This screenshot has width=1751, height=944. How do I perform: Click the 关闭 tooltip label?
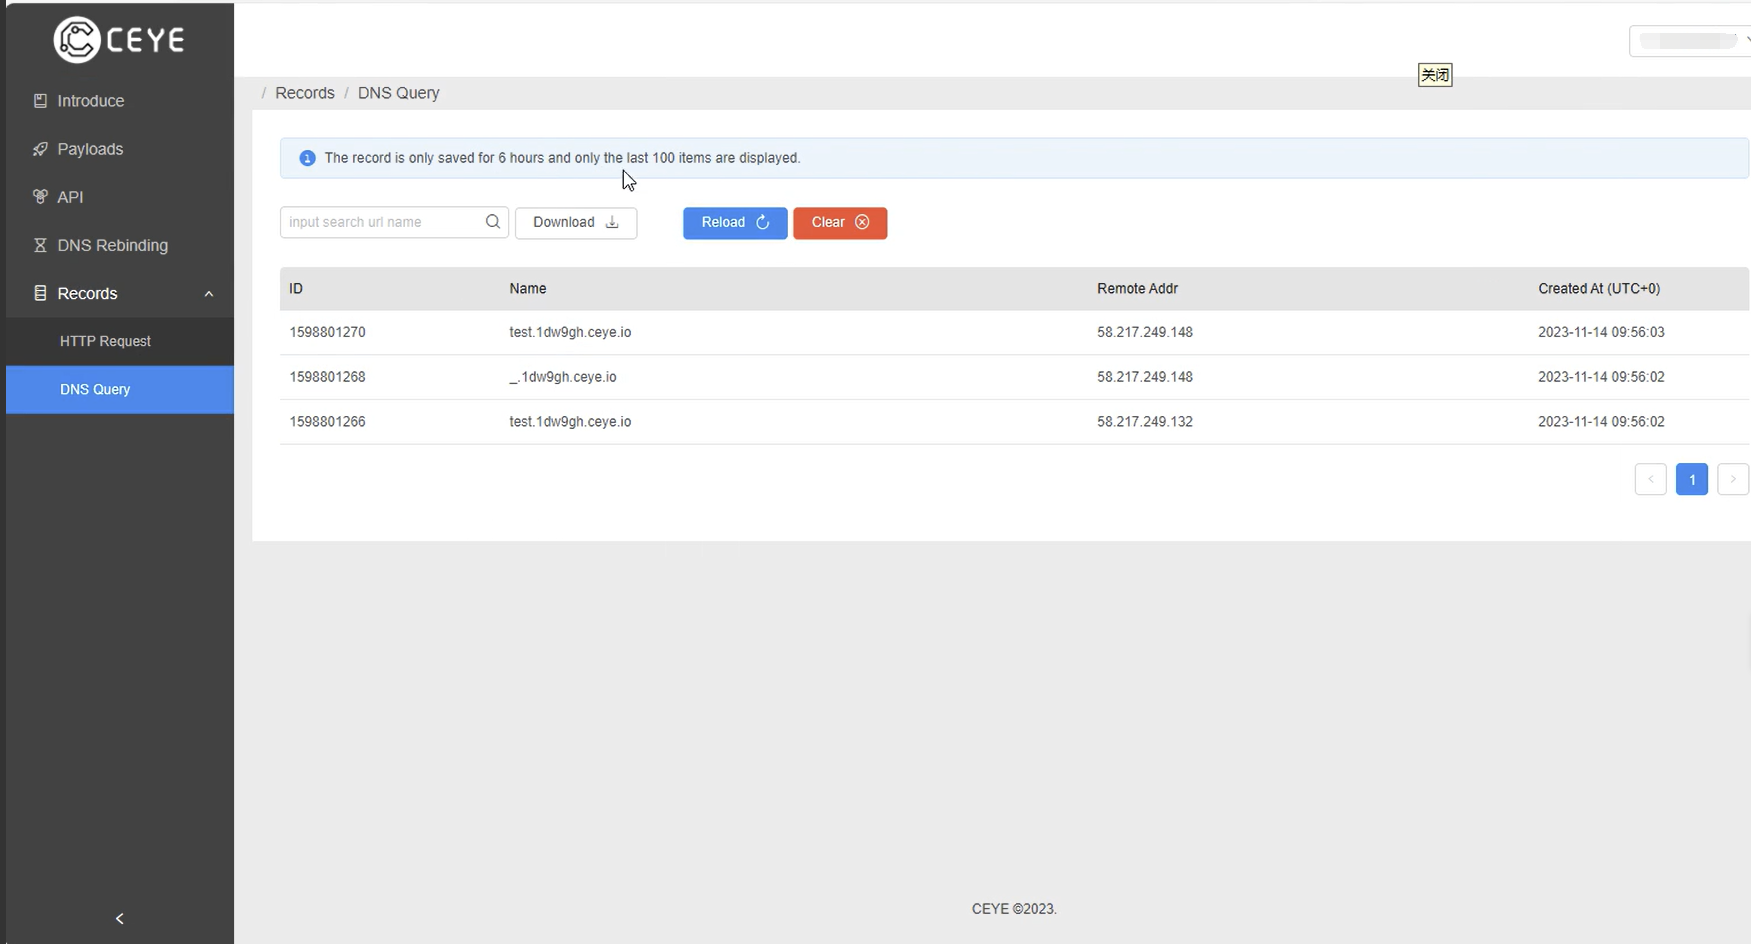point(1435,75)
